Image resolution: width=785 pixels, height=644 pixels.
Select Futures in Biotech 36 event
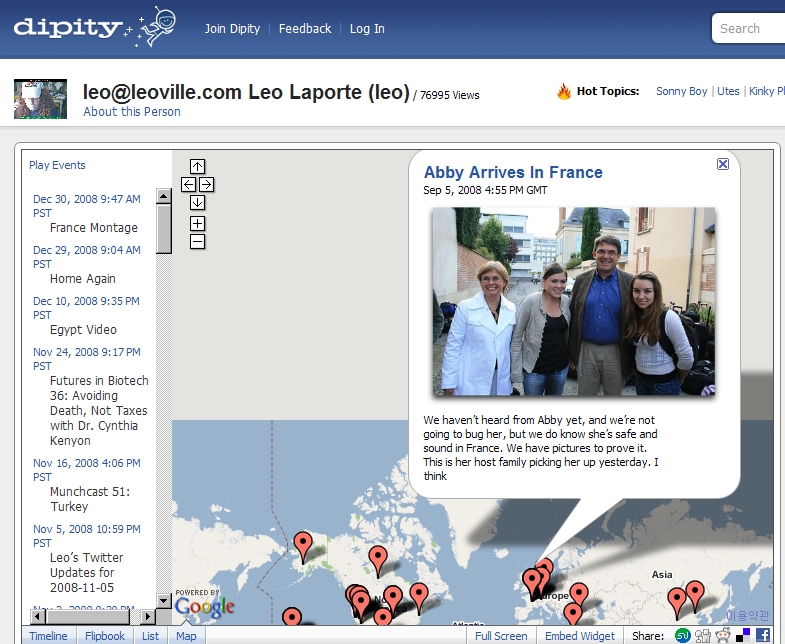pos(99,411)
